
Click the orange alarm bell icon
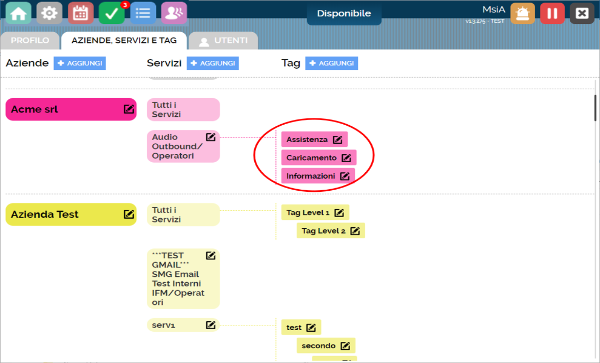522,13
